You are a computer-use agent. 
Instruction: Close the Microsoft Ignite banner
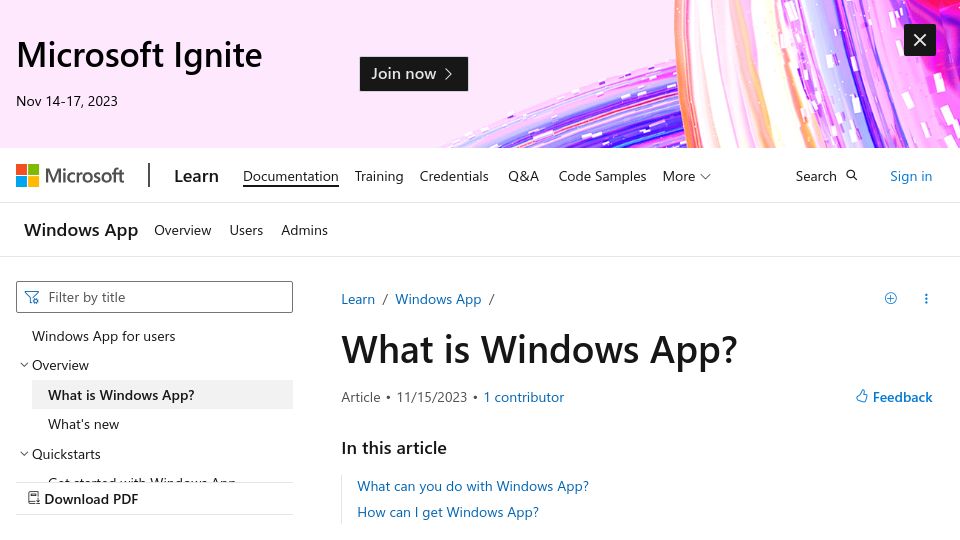click(920, 40)
